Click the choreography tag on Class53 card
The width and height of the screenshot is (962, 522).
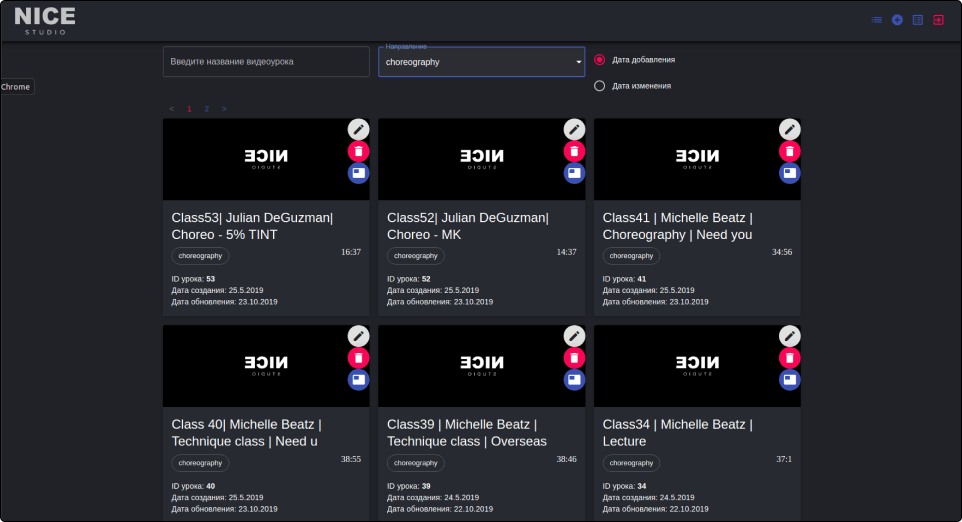(200, 256)
